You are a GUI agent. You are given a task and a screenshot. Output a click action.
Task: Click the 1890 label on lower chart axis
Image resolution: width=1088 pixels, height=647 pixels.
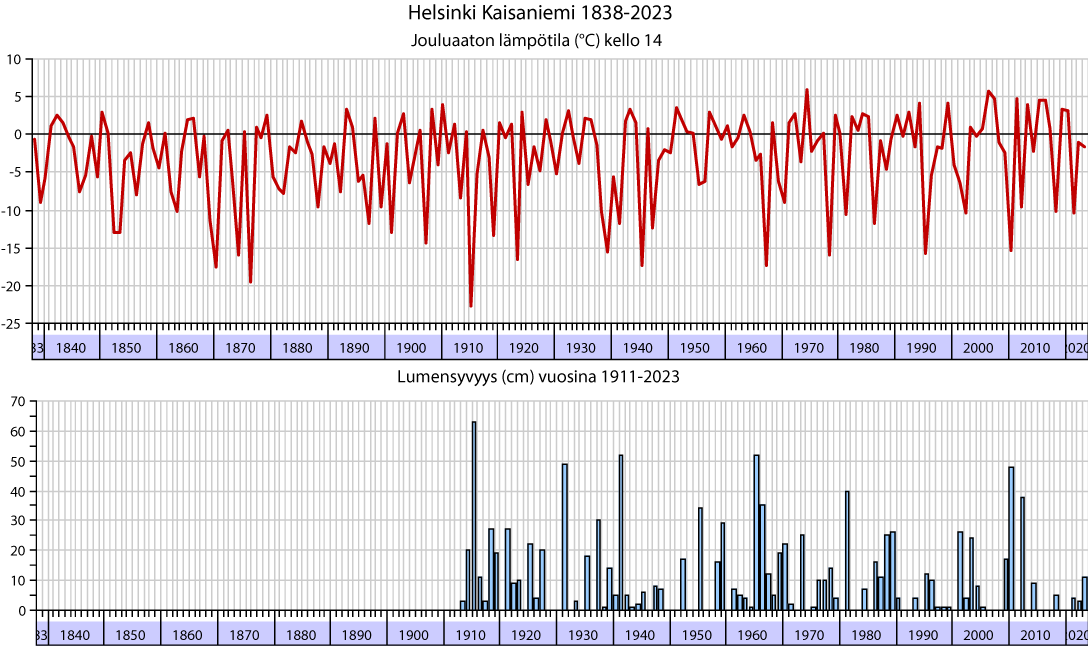point(357,635)
